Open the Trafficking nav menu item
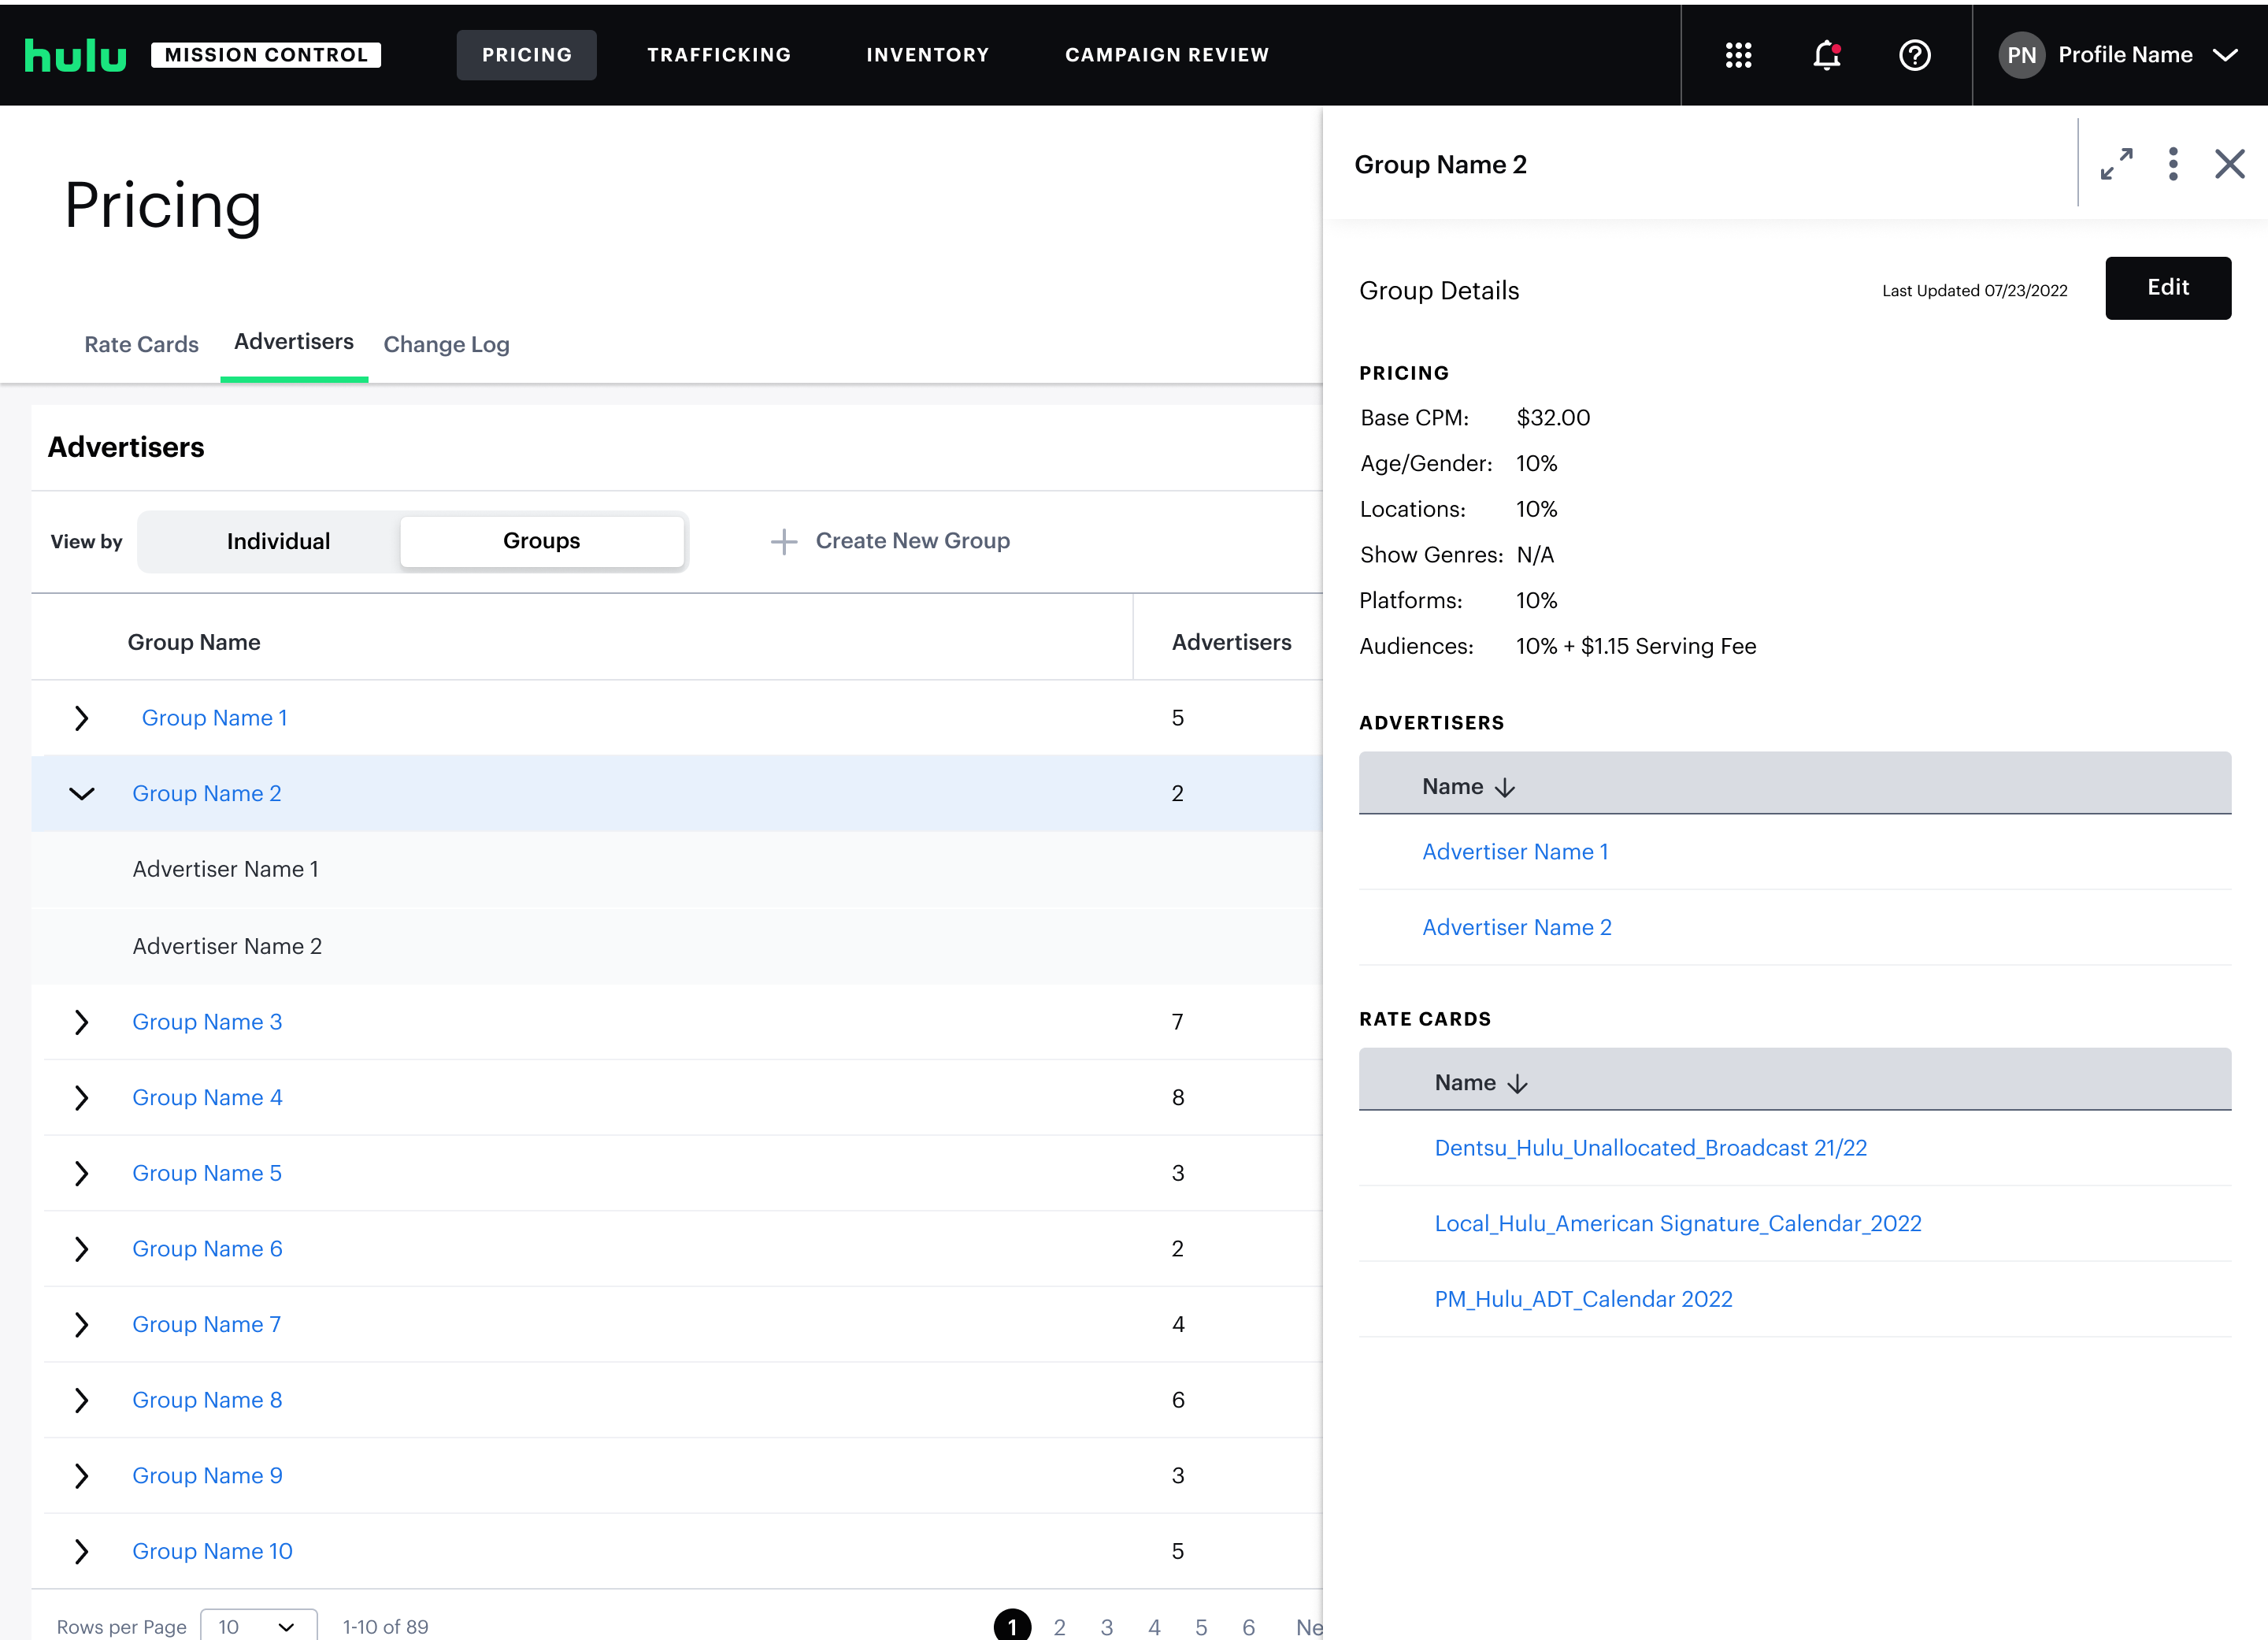Viewport: 2268px width, 1640px height. point(718,55)
